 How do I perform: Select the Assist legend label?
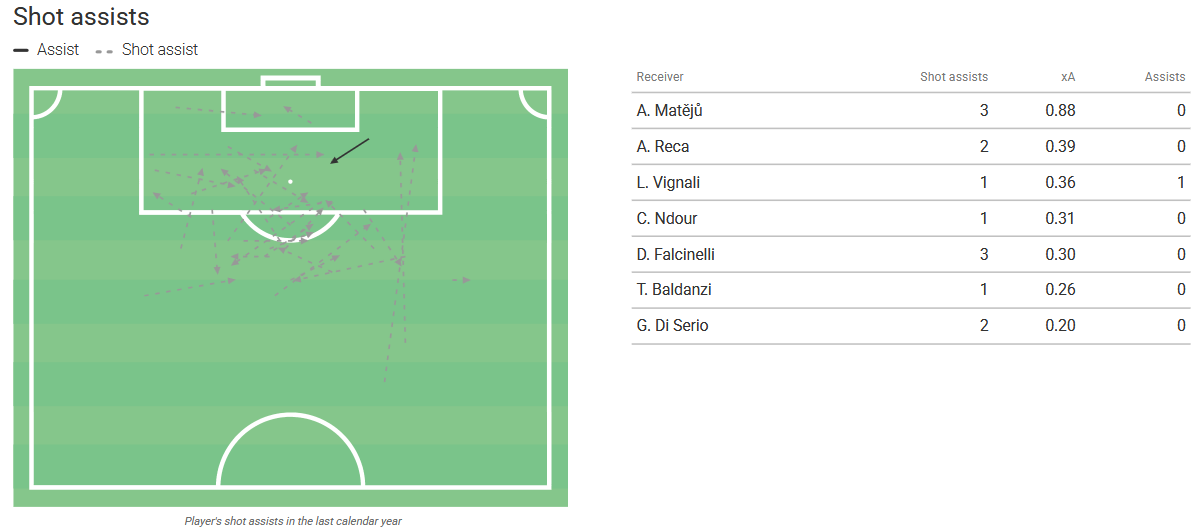coord(58,49)
